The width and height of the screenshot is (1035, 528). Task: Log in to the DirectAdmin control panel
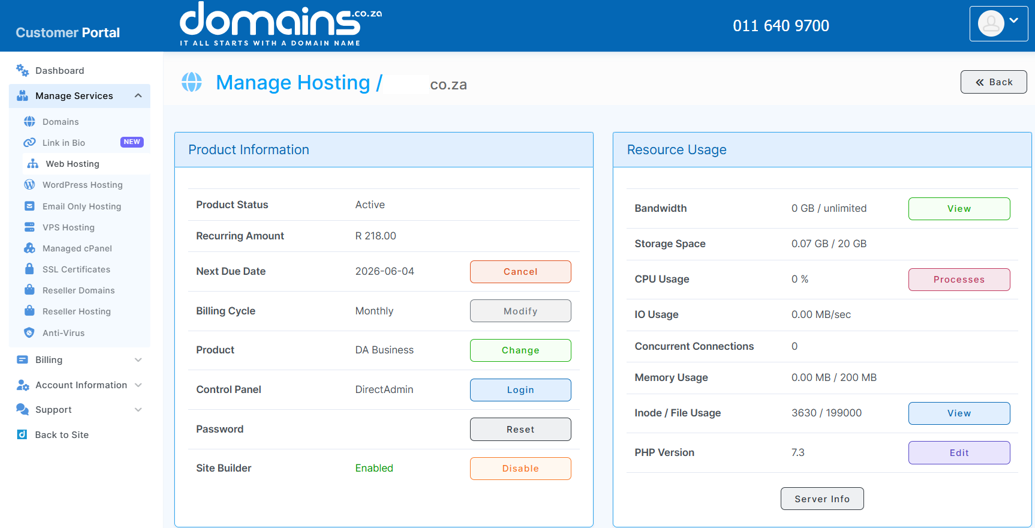tap(520, 390)
